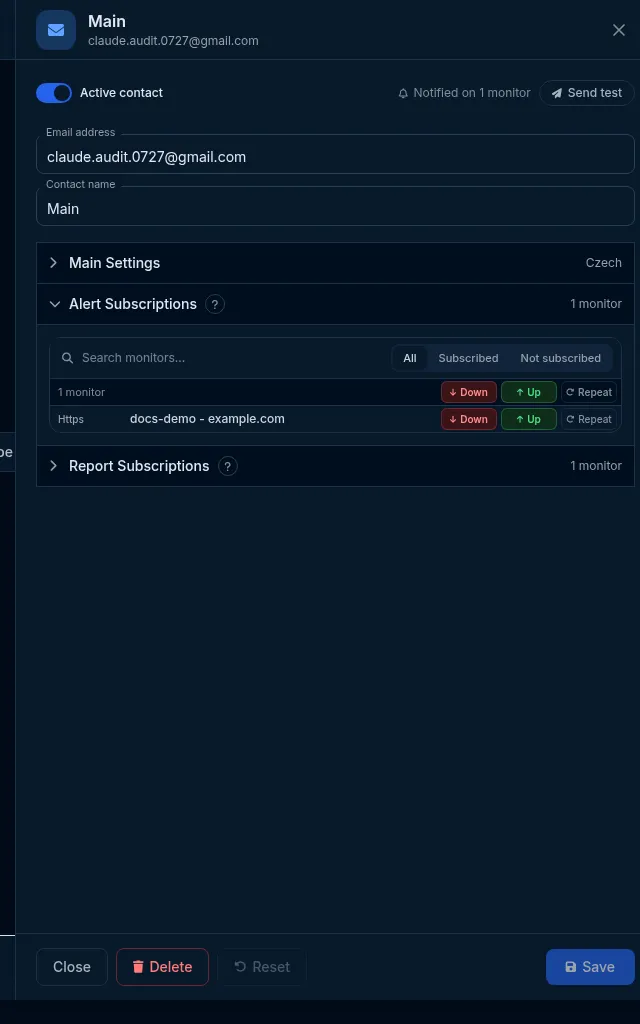
Task: Toggle Down alert for docs-demo - example.com
Action: pos(469,419)
